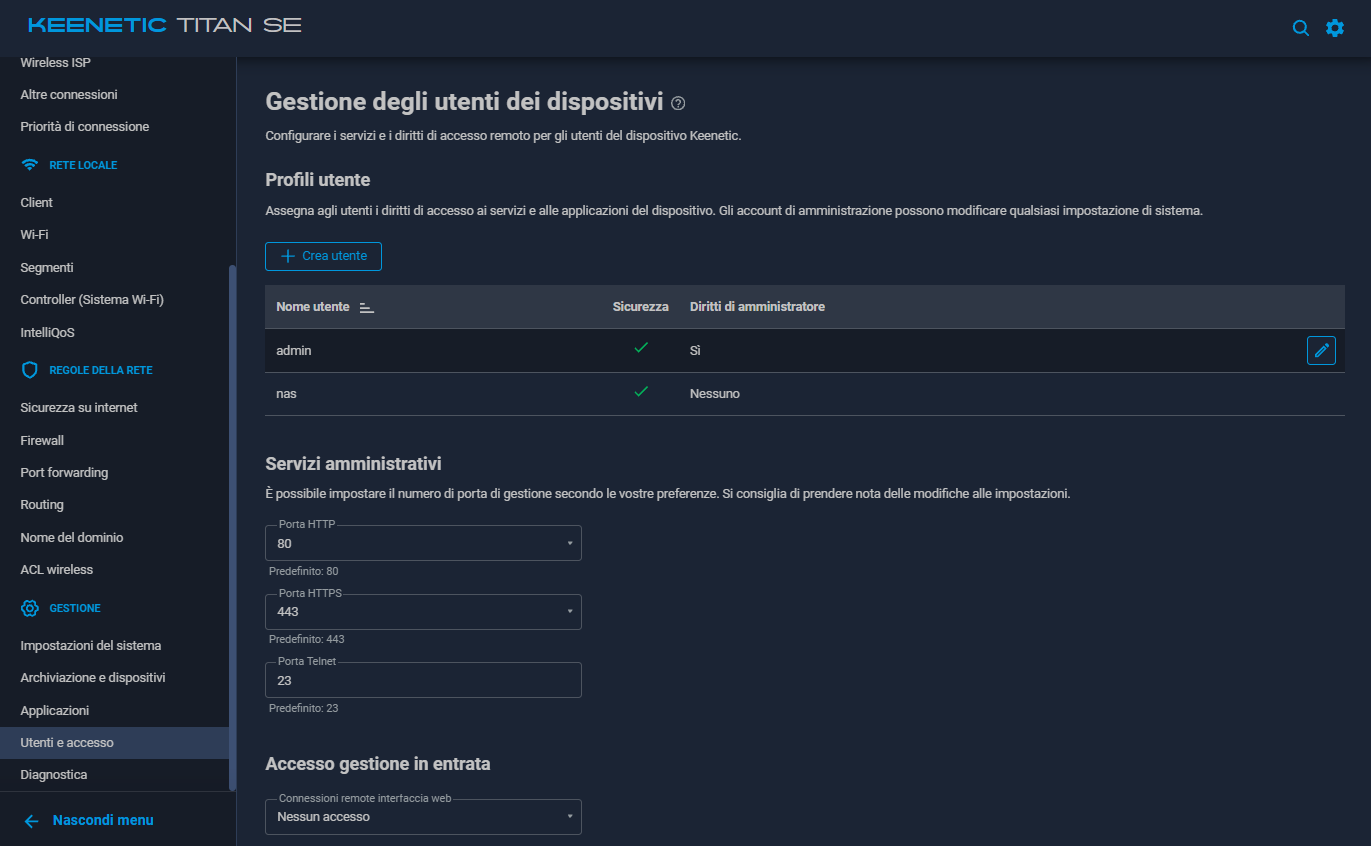Click the sidebar vertical scrollbar
Viewport: 1371px width, 846px height.
pos(232,528)
